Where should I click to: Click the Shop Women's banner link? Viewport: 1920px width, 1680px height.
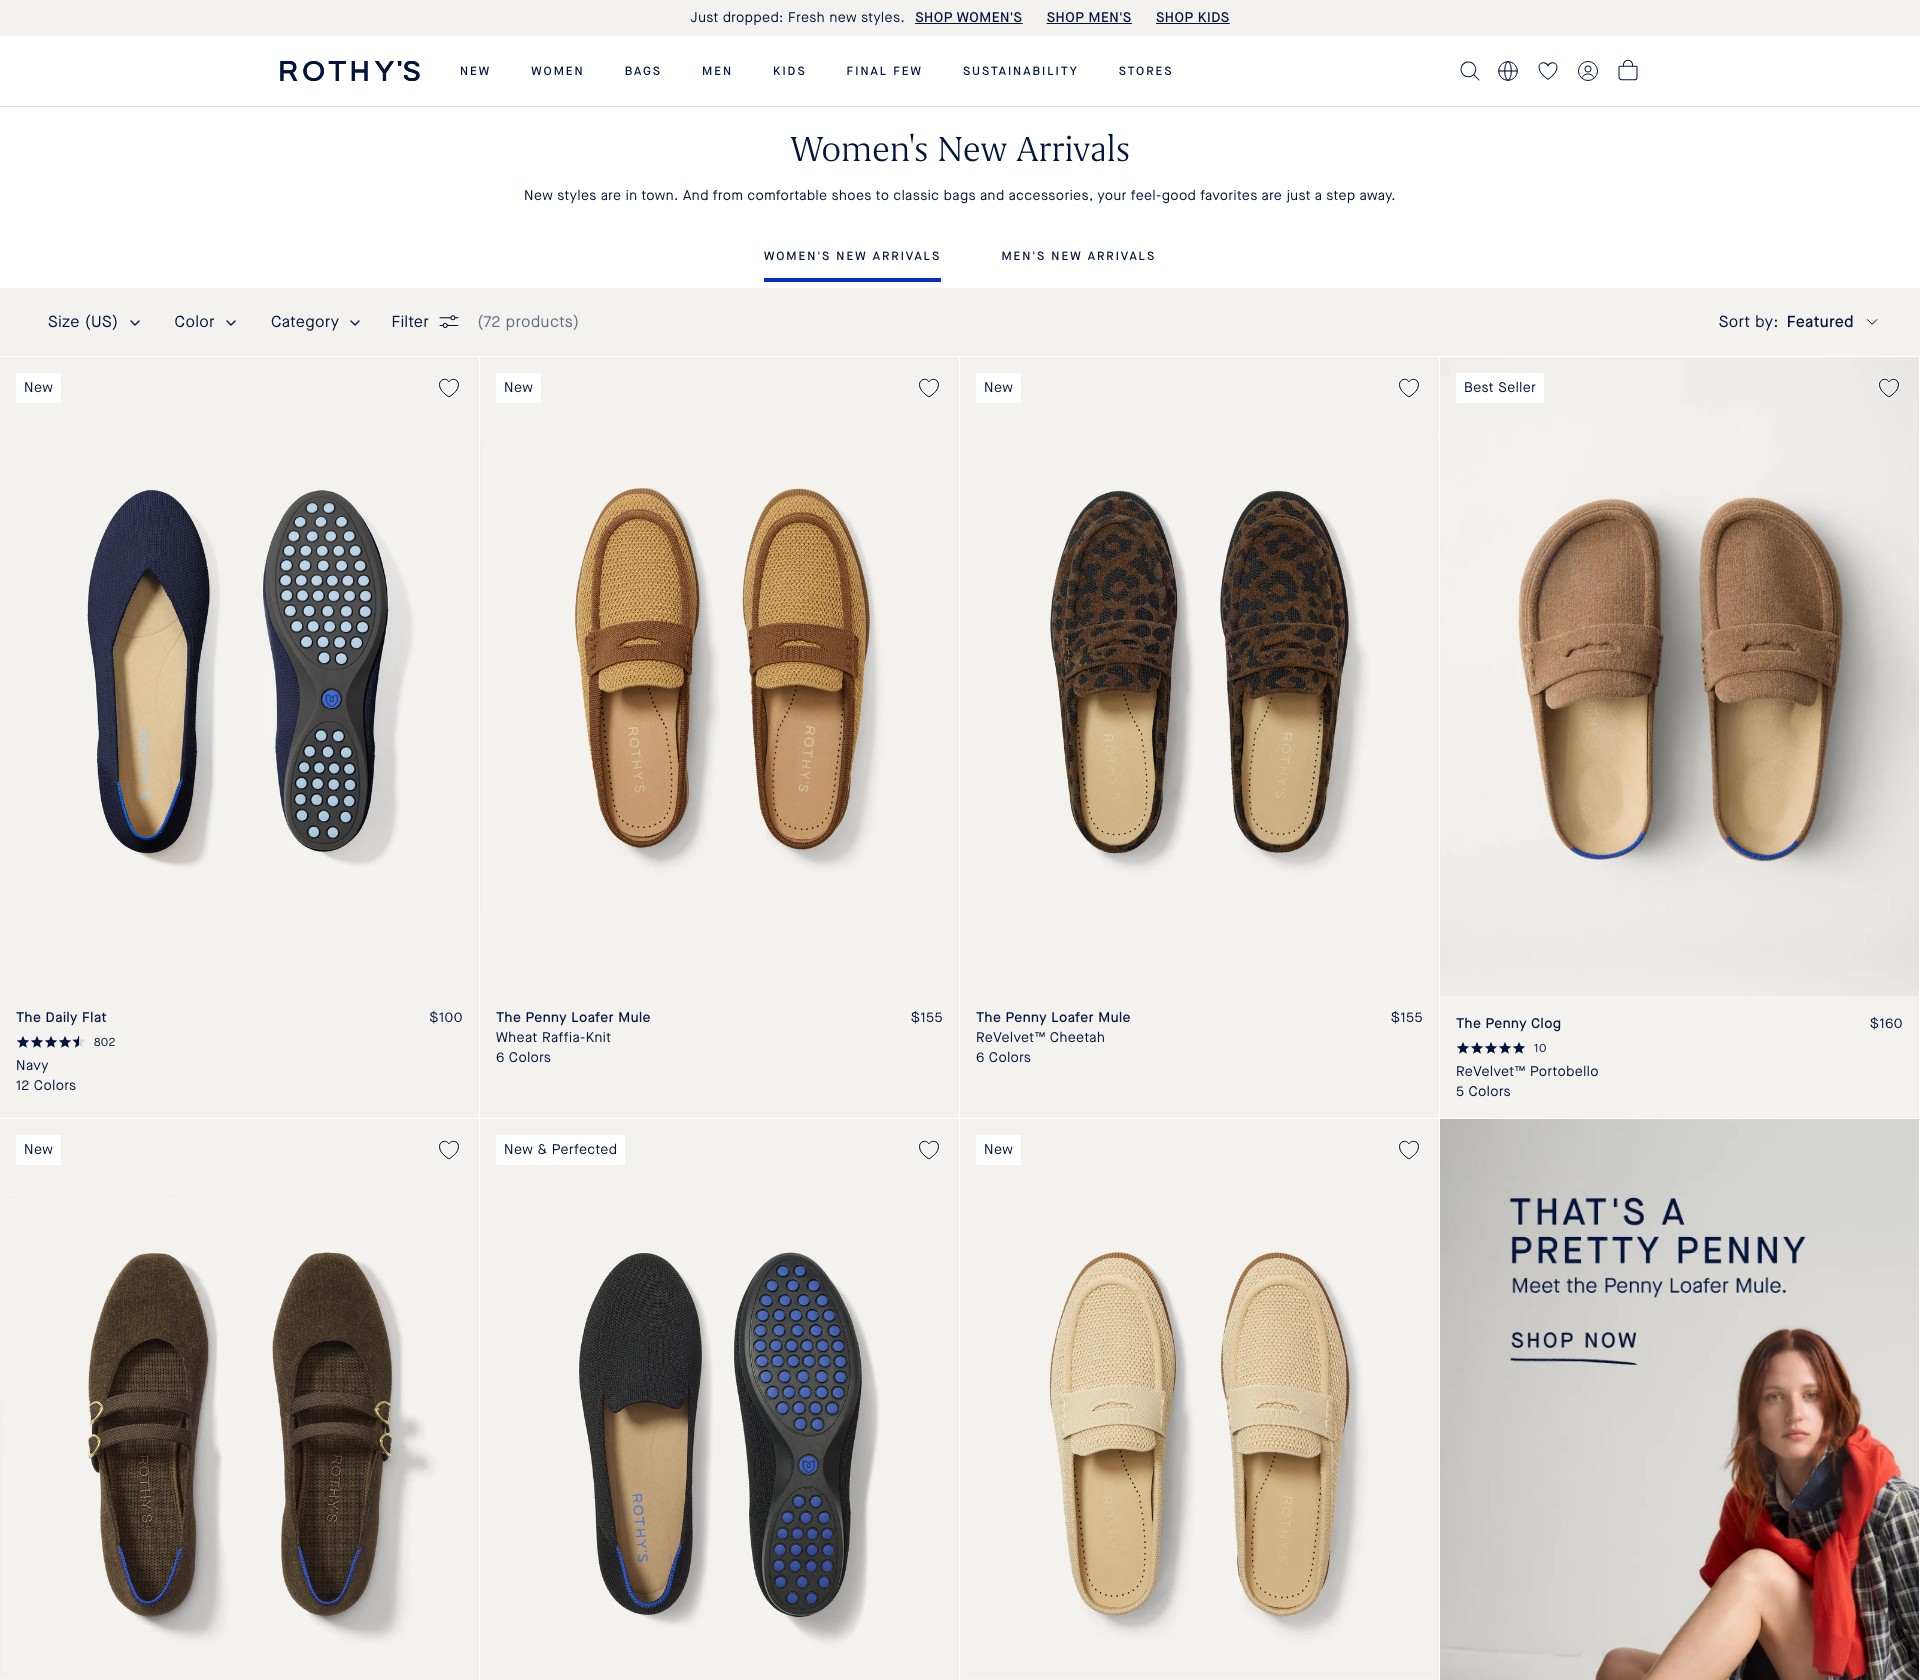pyautogui.click(x=968, y=17)
